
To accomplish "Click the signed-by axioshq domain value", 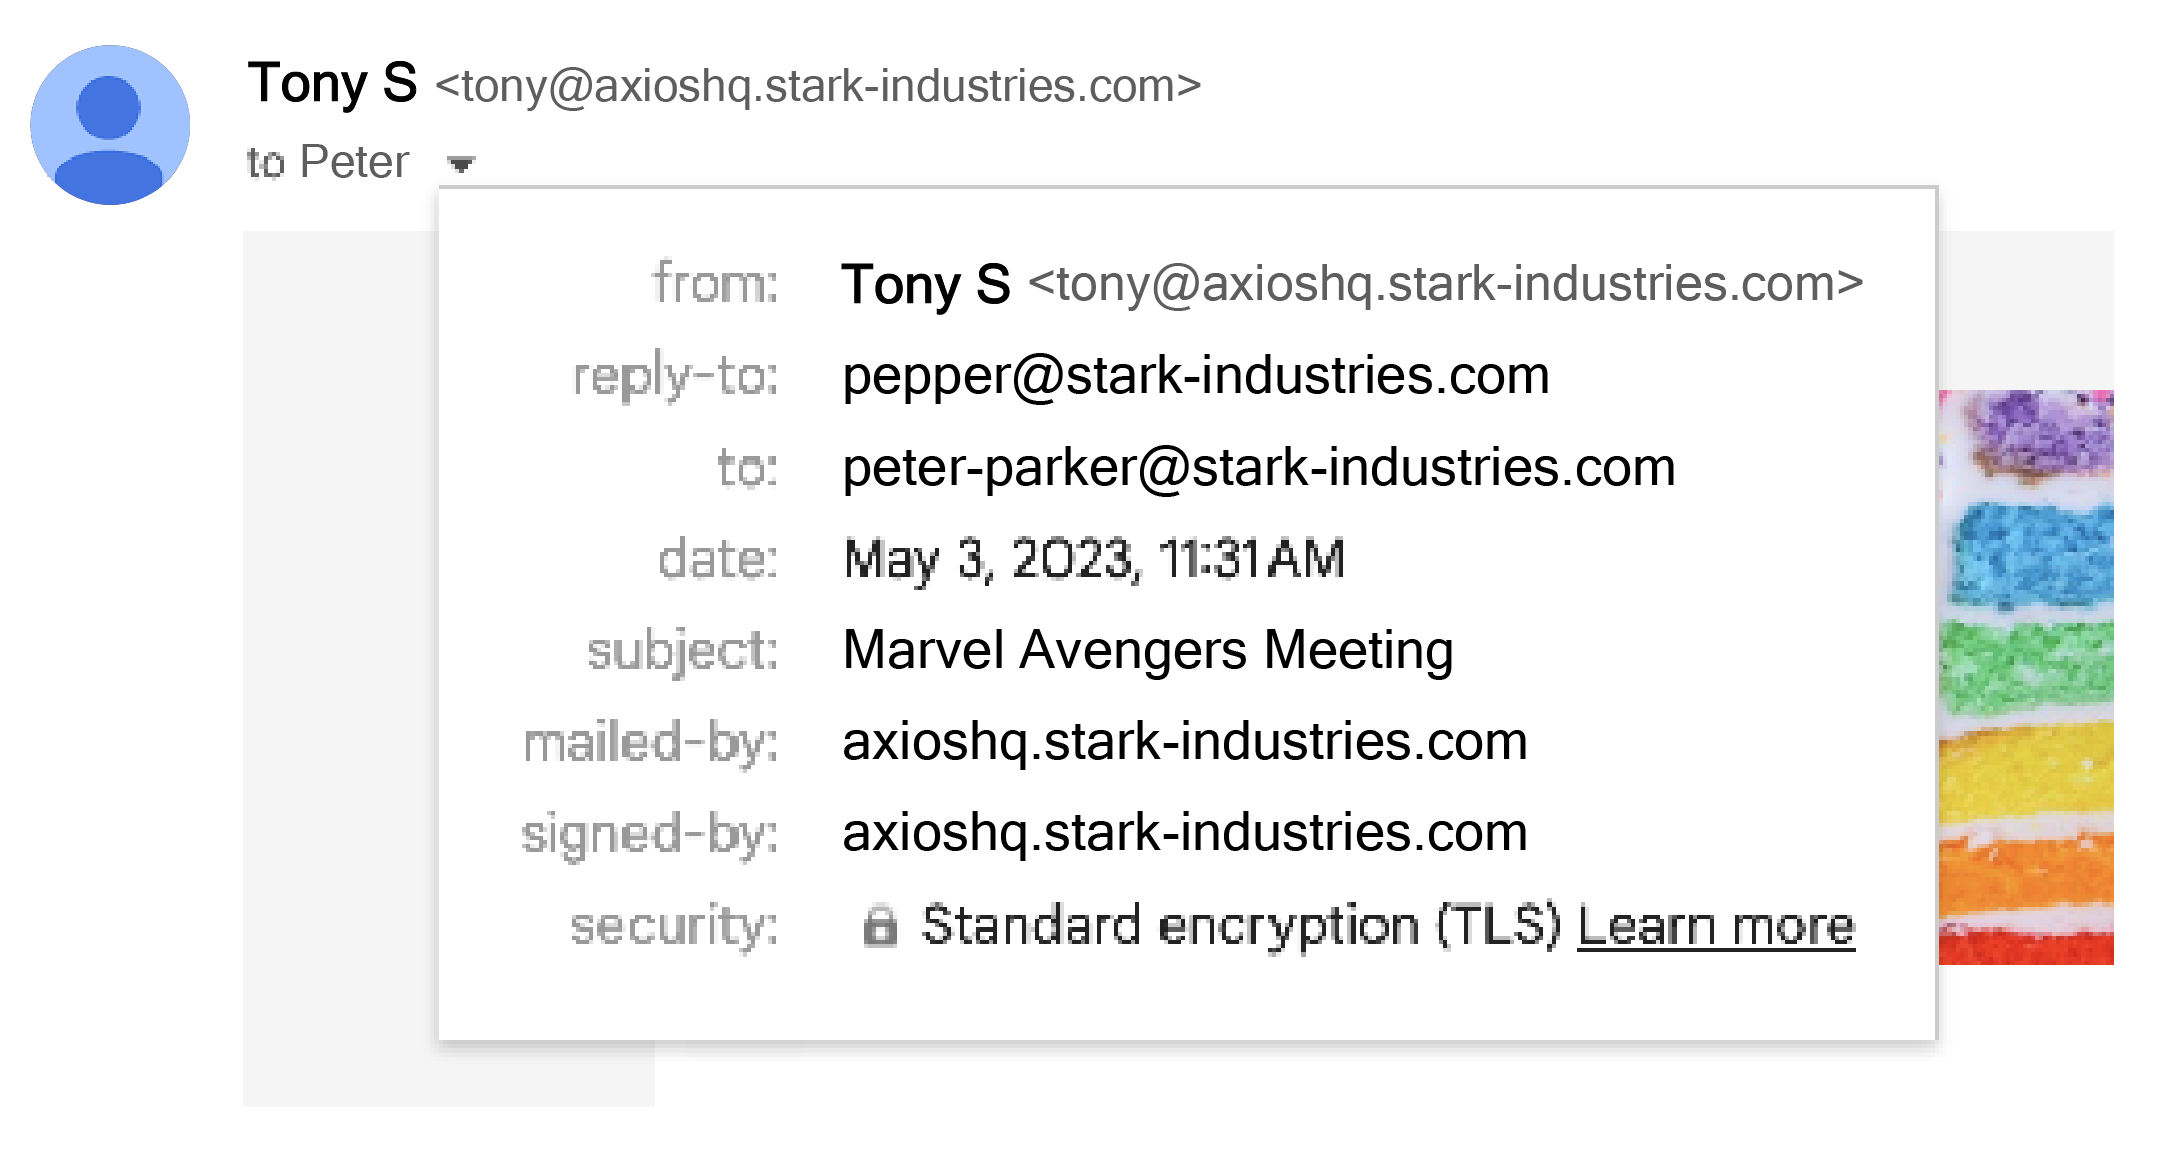I will tap(1185, 833).
